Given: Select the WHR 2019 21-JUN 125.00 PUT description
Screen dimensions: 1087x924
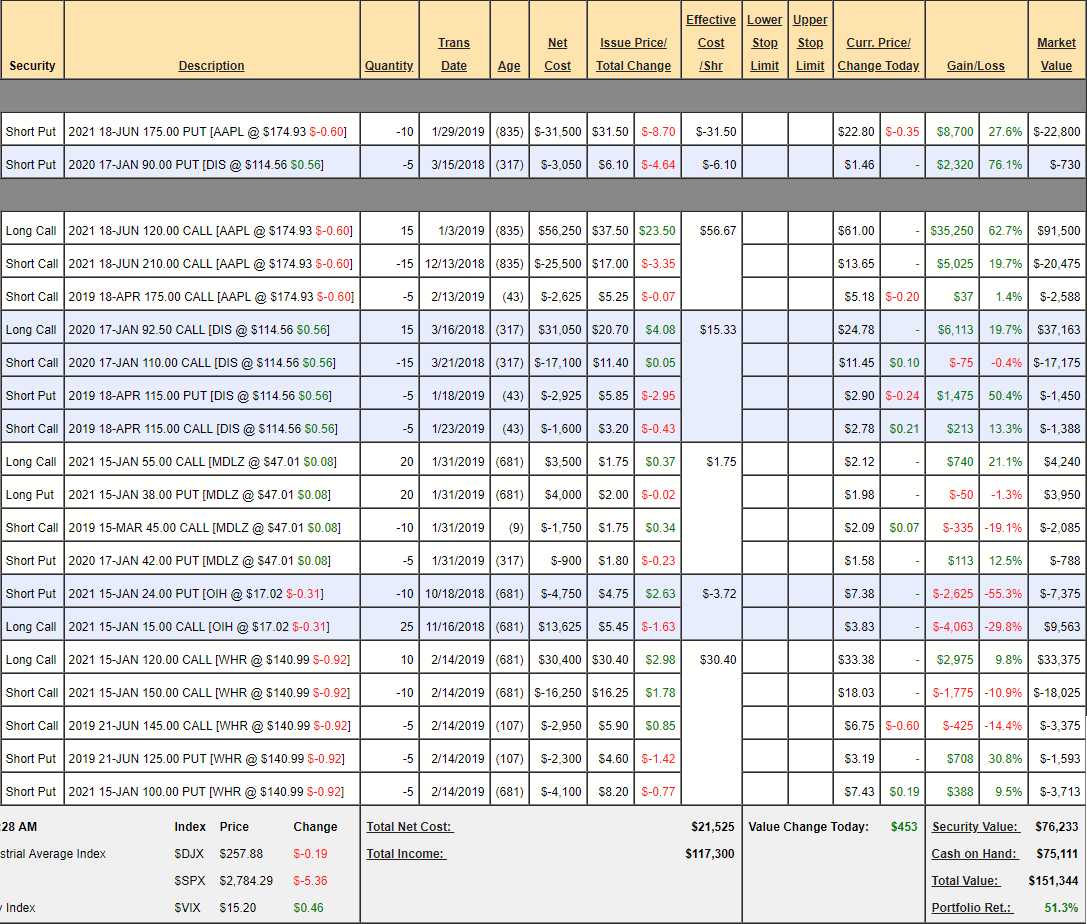Looking at the screenshot, I should coord(205,759).
